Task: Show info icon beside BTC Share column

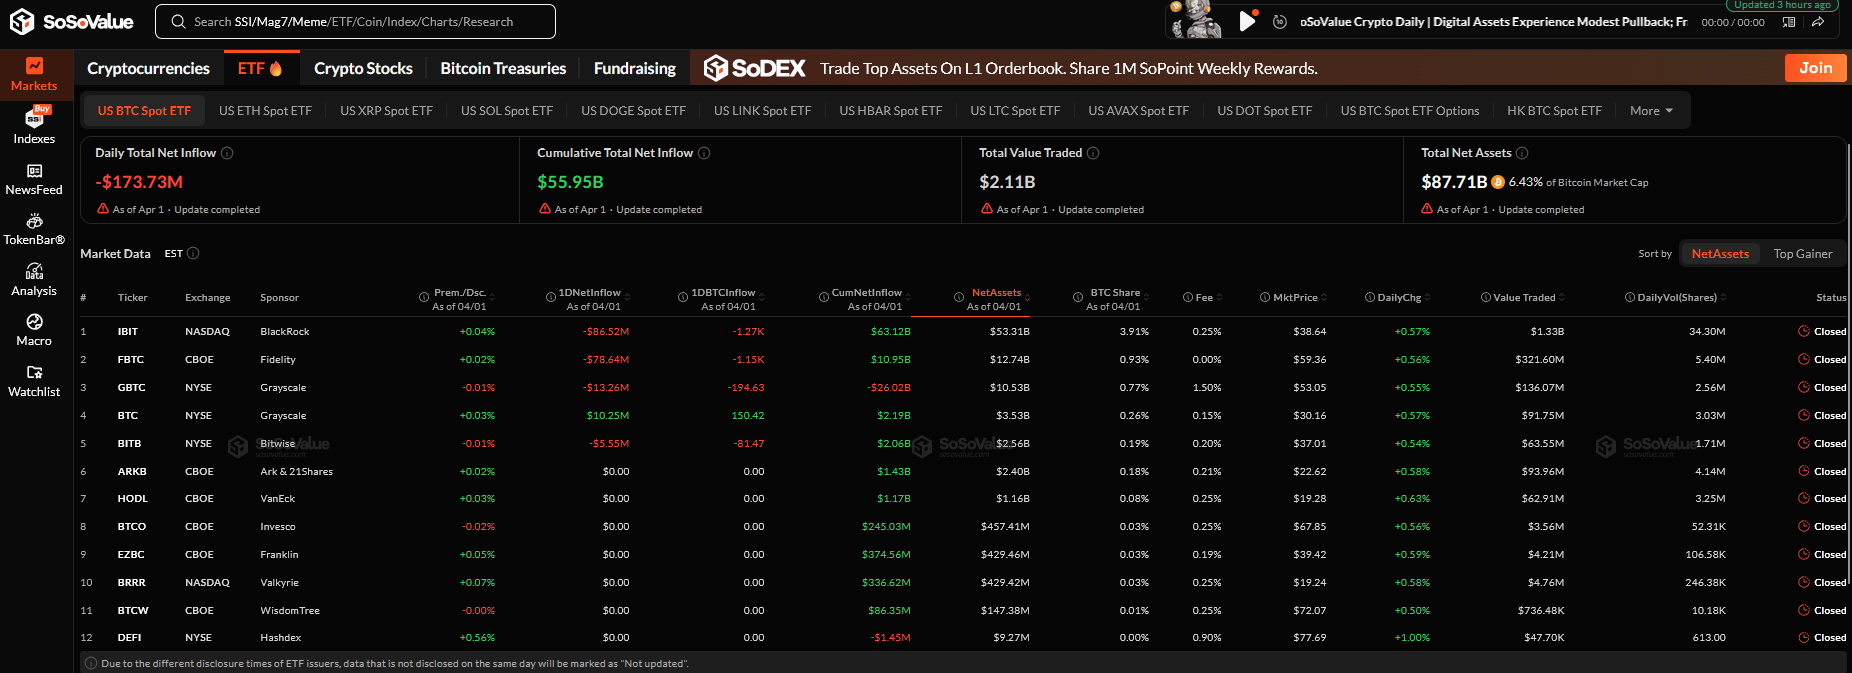Action: point(1078,297)
